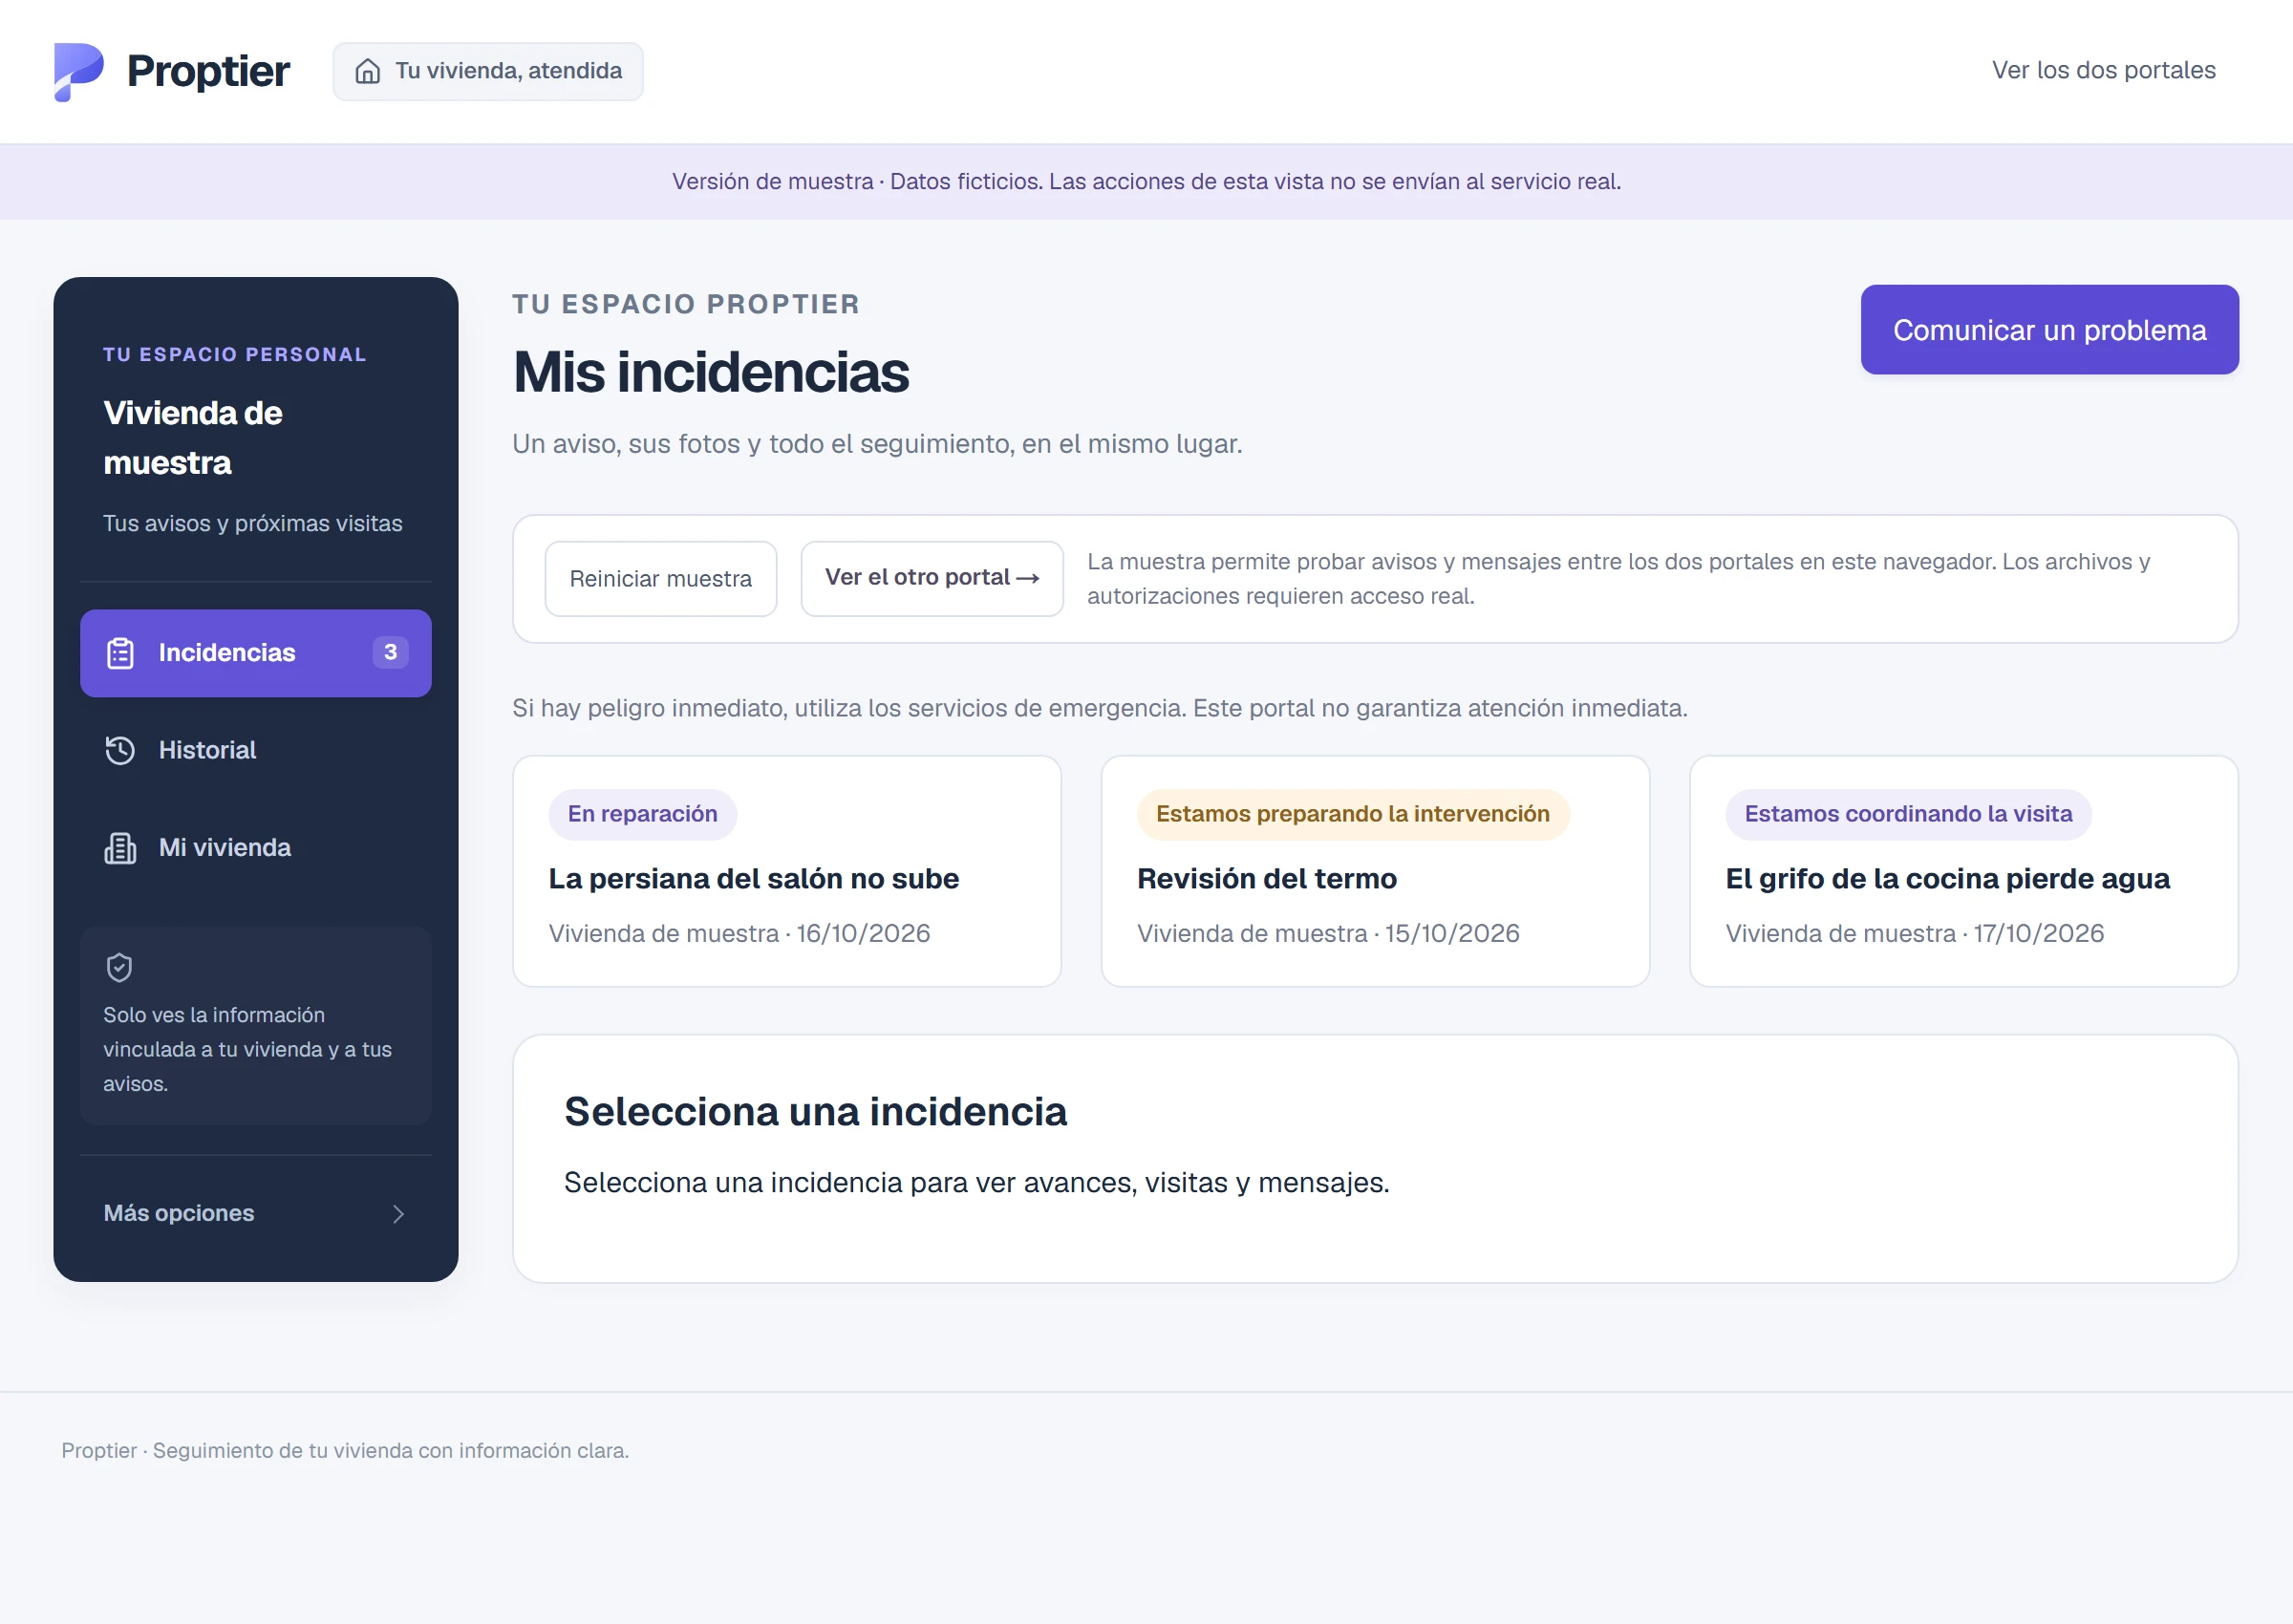Click the Mis incidencias heading
Viewport: 2293px width, 1624px height.
pyautogui.click(x=711, y=372)
